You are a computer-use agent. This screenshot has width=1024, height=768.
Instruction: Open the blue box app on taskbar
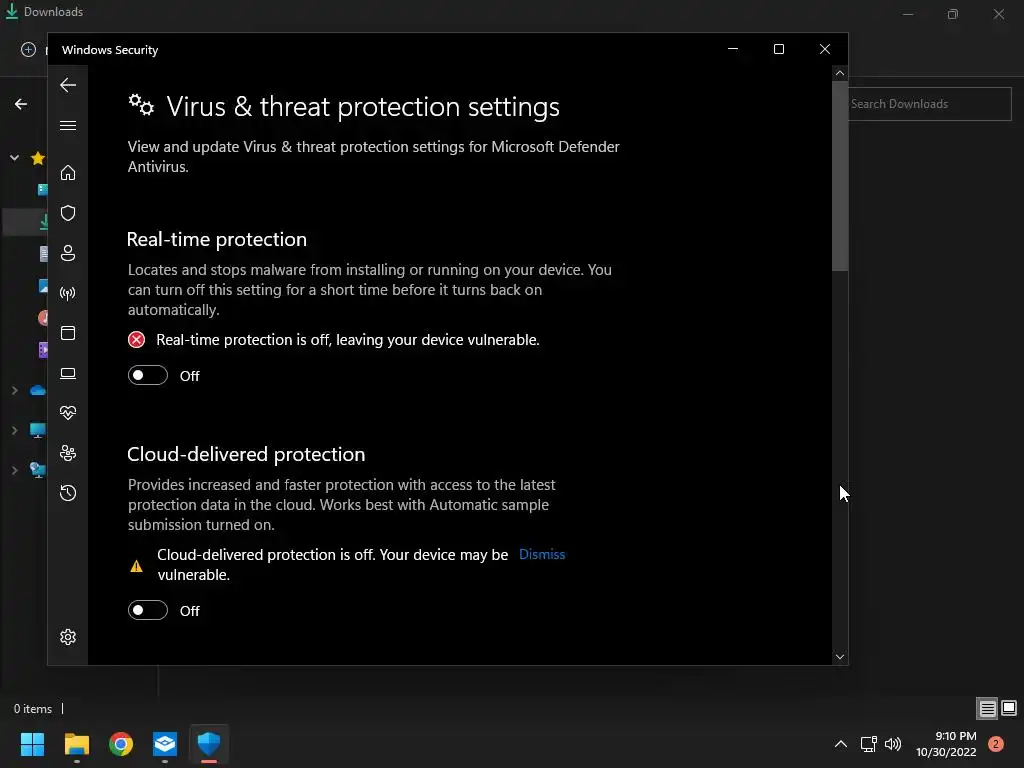click(165, 744)
